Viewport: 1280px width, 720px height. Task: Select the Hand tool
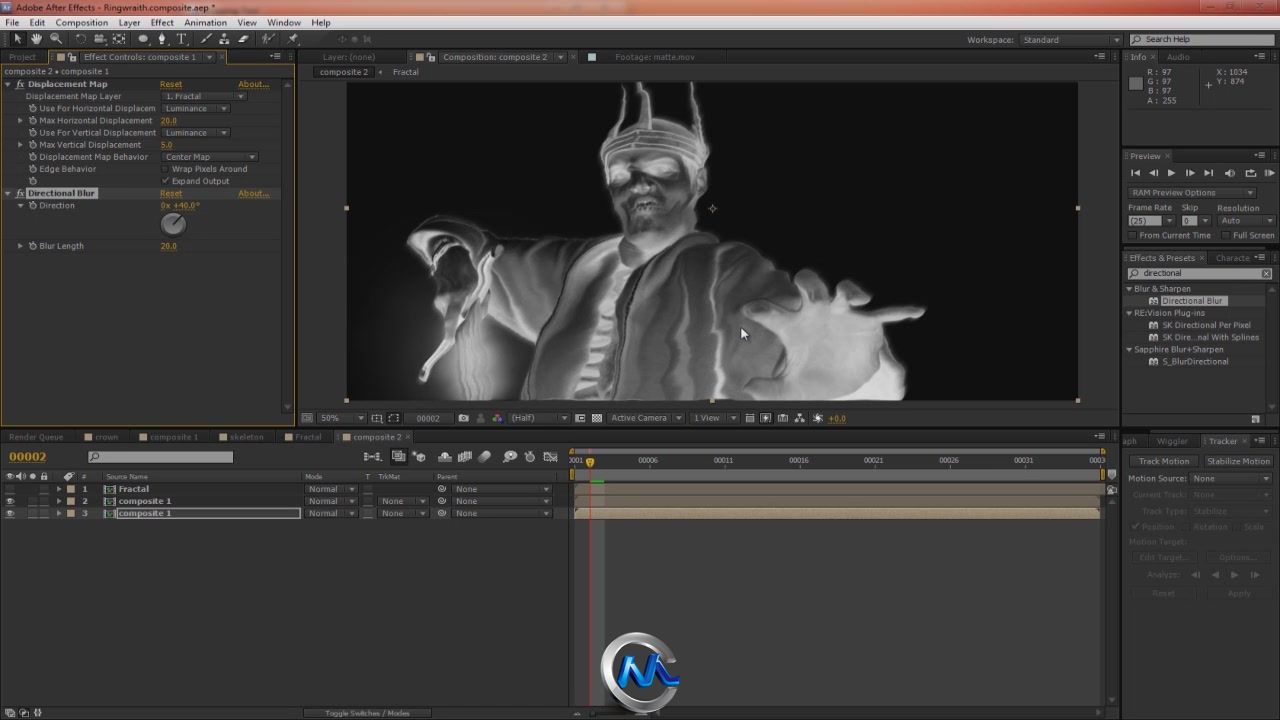[x=36, y=39]
